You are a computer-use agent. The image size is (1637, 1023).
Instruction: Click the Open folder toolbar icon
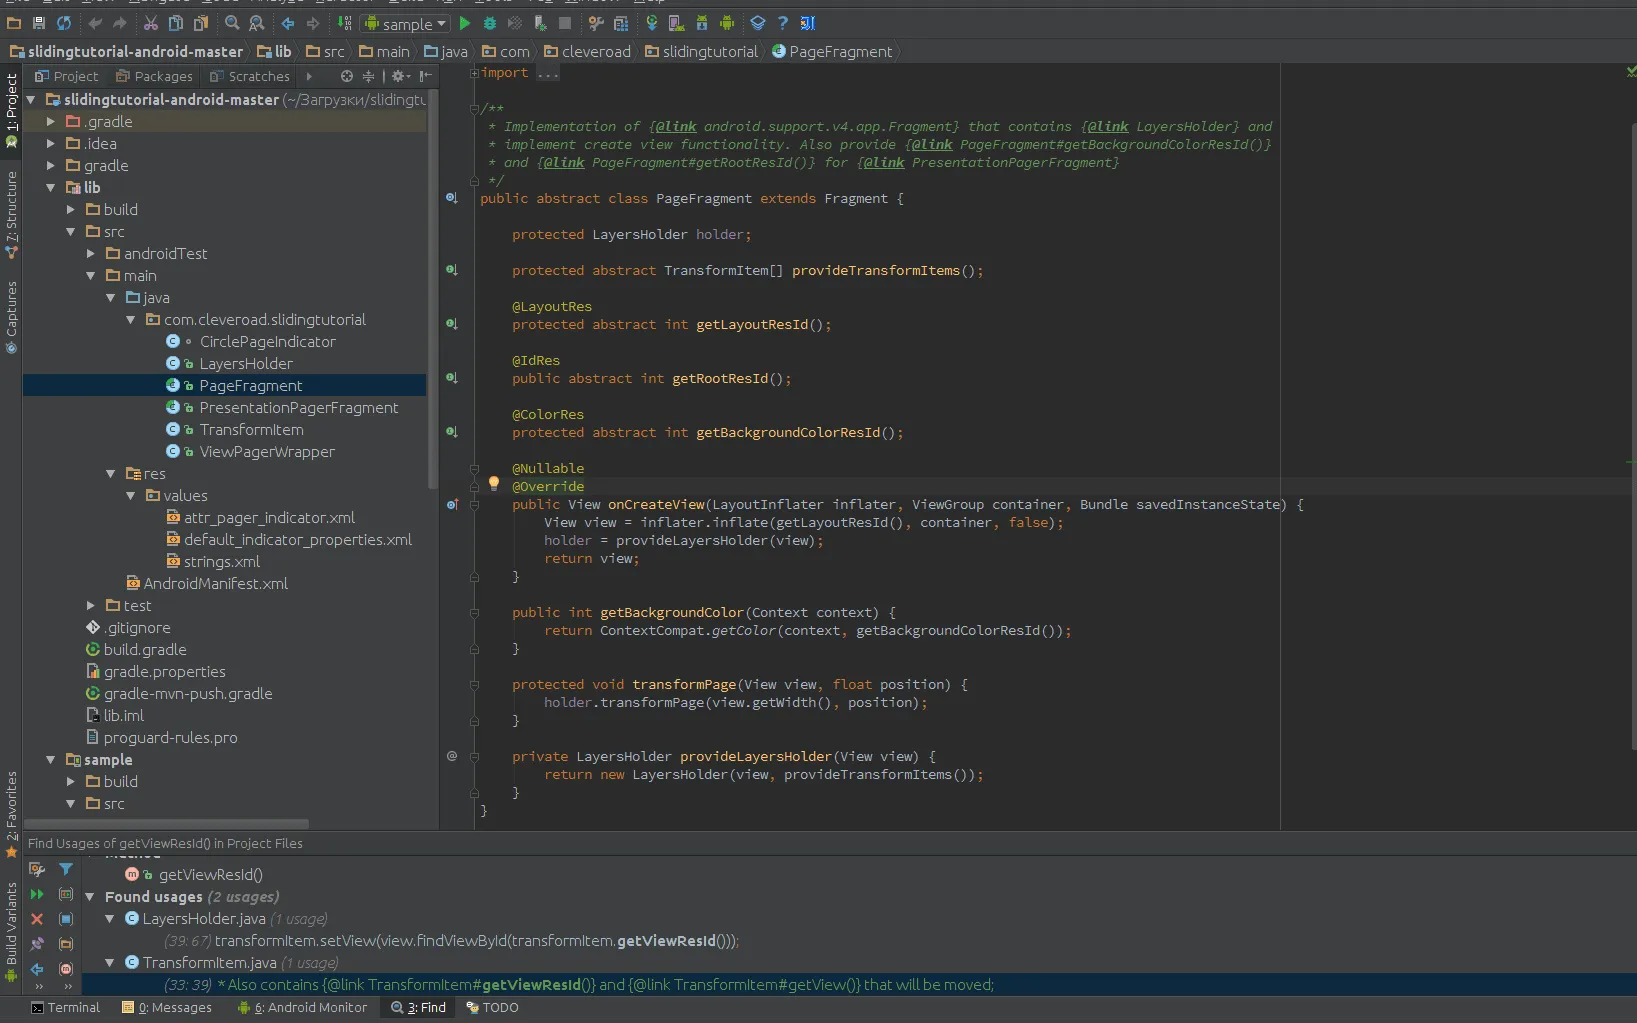tap(14, 23)
